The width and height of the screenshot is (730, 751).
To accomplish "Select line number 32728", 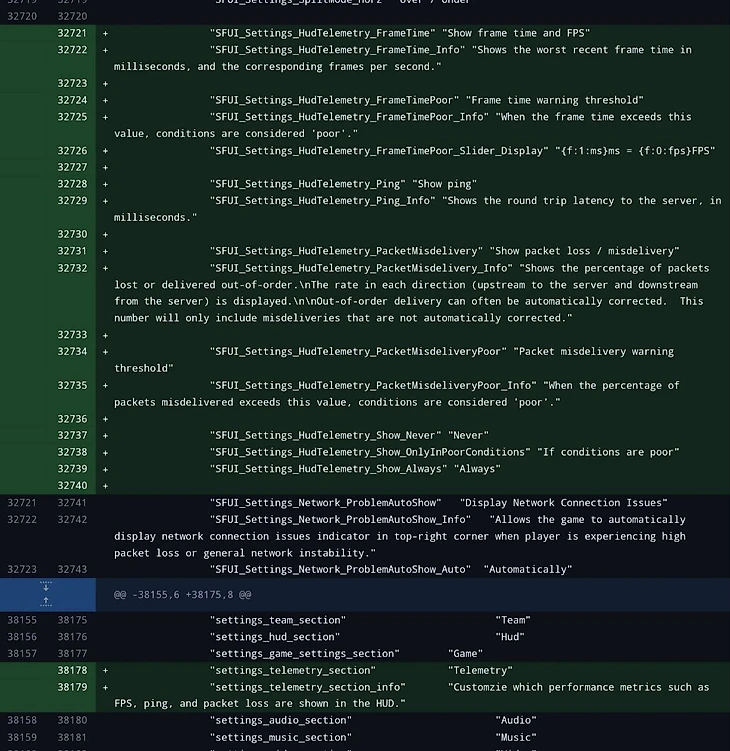I will click(x=72, y=184).
